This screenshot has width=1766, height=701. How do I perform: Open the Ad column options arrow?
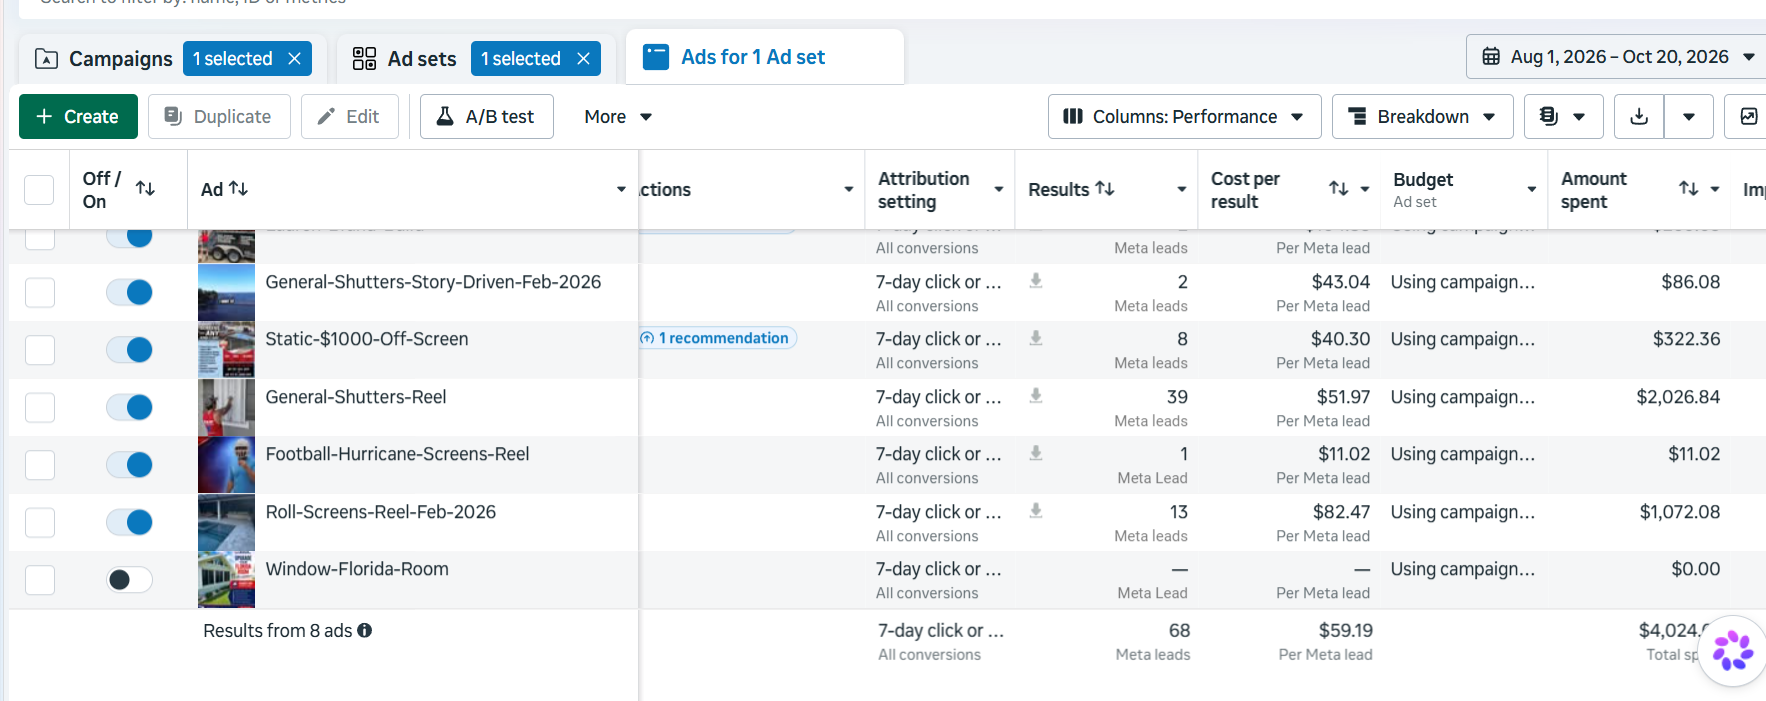click(621, 189)
